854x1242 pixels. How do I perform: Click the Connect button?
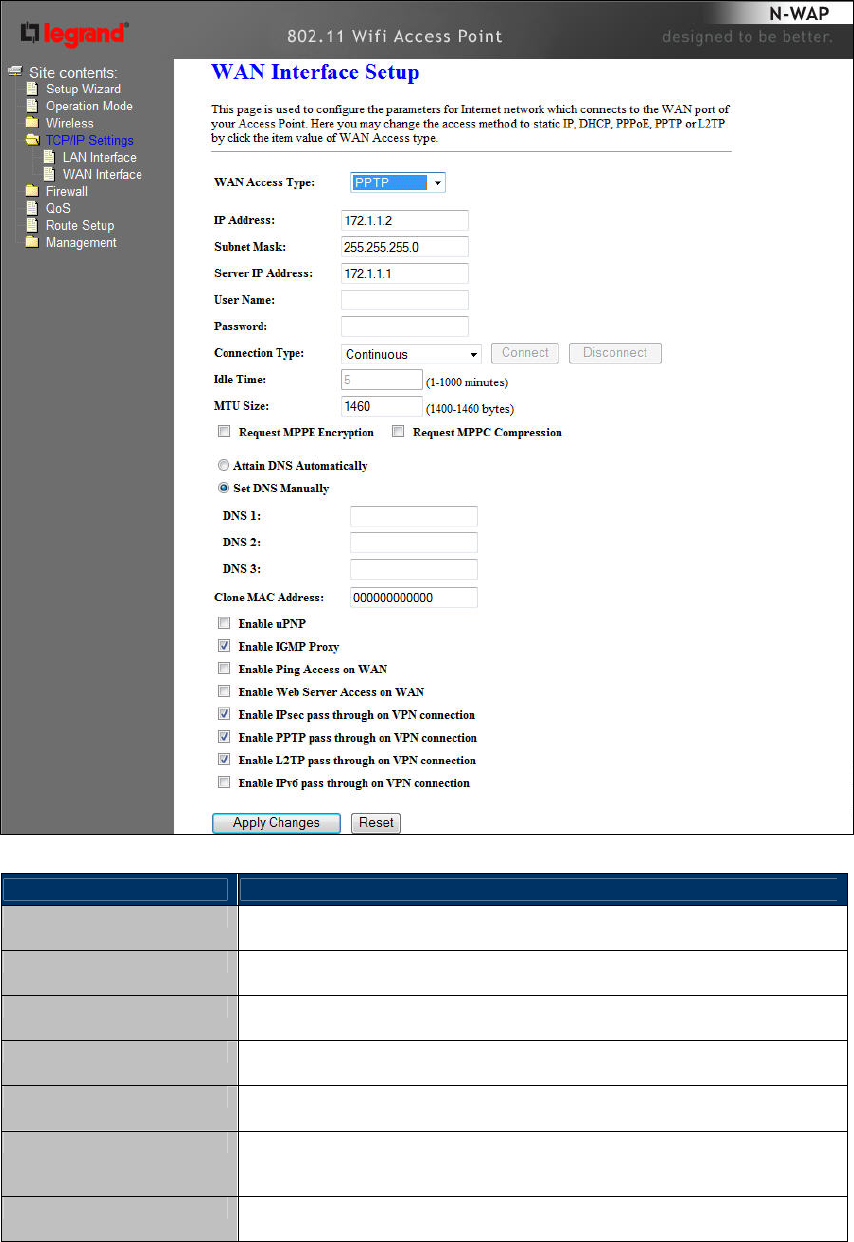point(525,353)
